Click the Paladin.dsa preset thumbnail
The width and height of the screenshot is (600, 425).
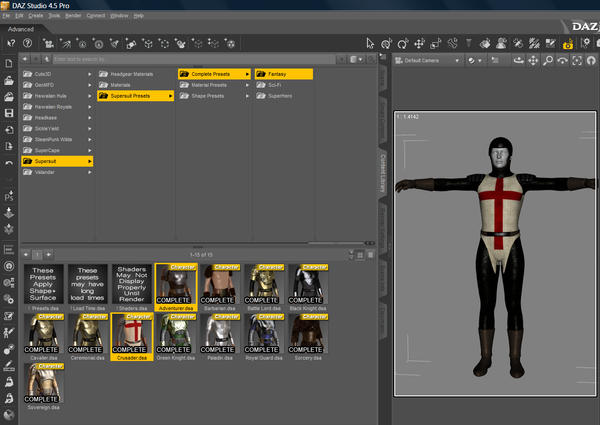click(x=216, y=335)
